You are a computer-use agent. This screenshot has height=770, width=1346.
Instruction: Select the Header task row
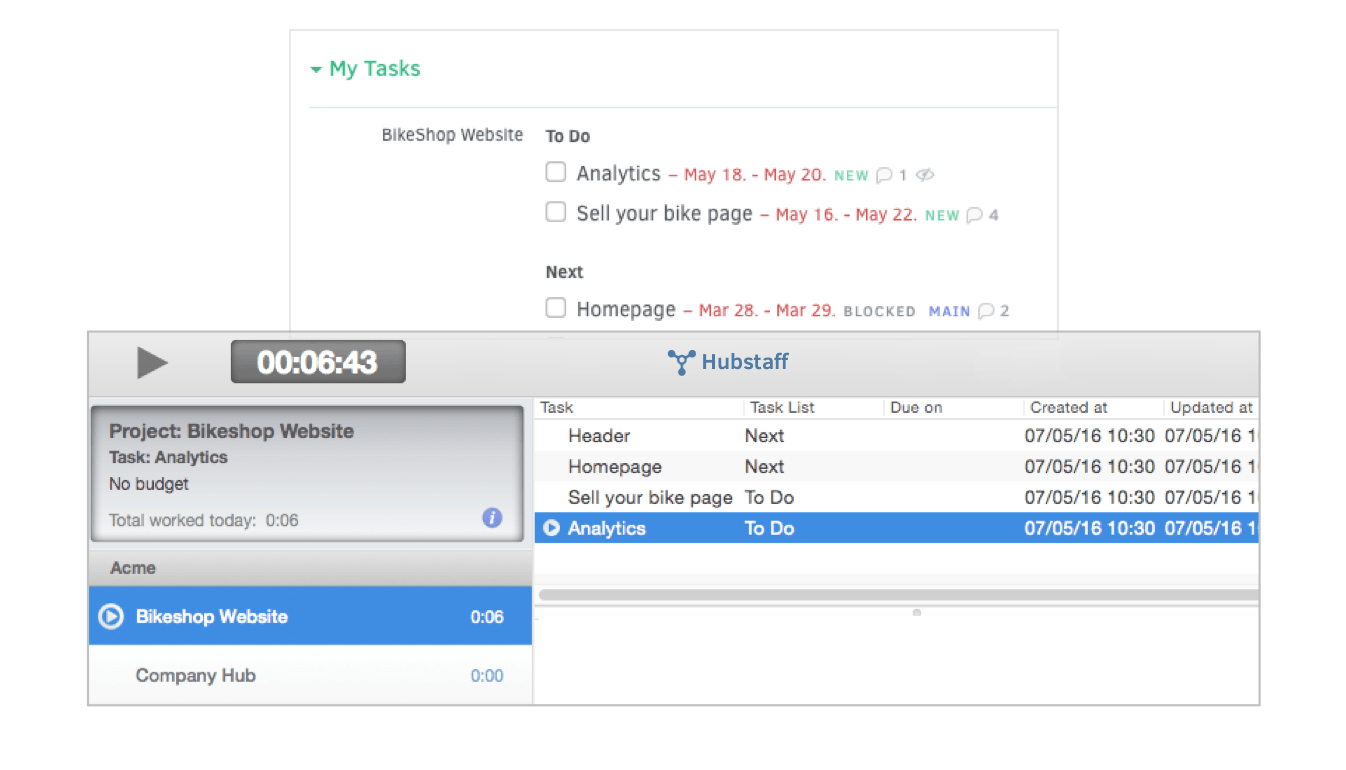(x=897, y=436)
